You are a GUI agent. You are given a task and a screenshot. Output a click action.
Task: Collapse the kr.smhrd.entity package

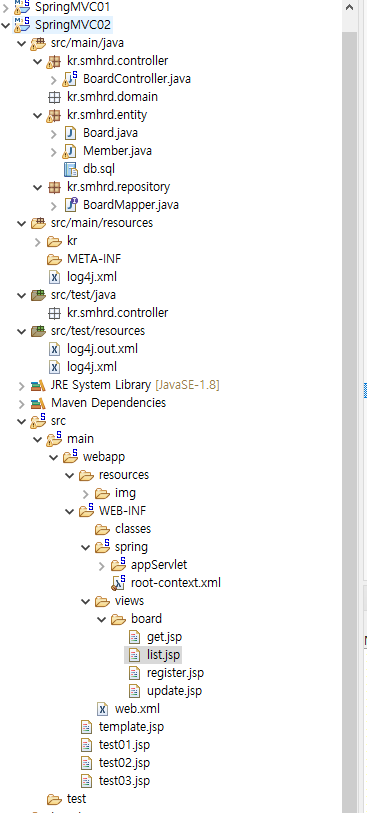tap(38, 115)
